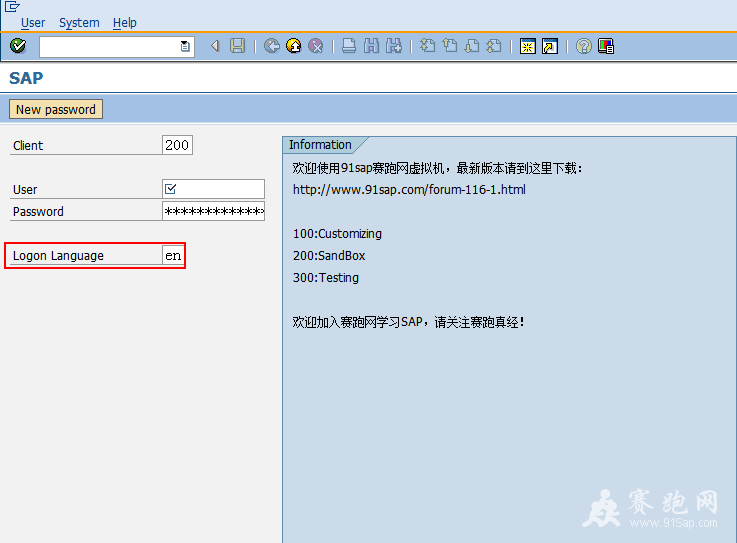Click the Find binoculars icon
This screenshot has width=737, height=543.
tap(371, 46)
